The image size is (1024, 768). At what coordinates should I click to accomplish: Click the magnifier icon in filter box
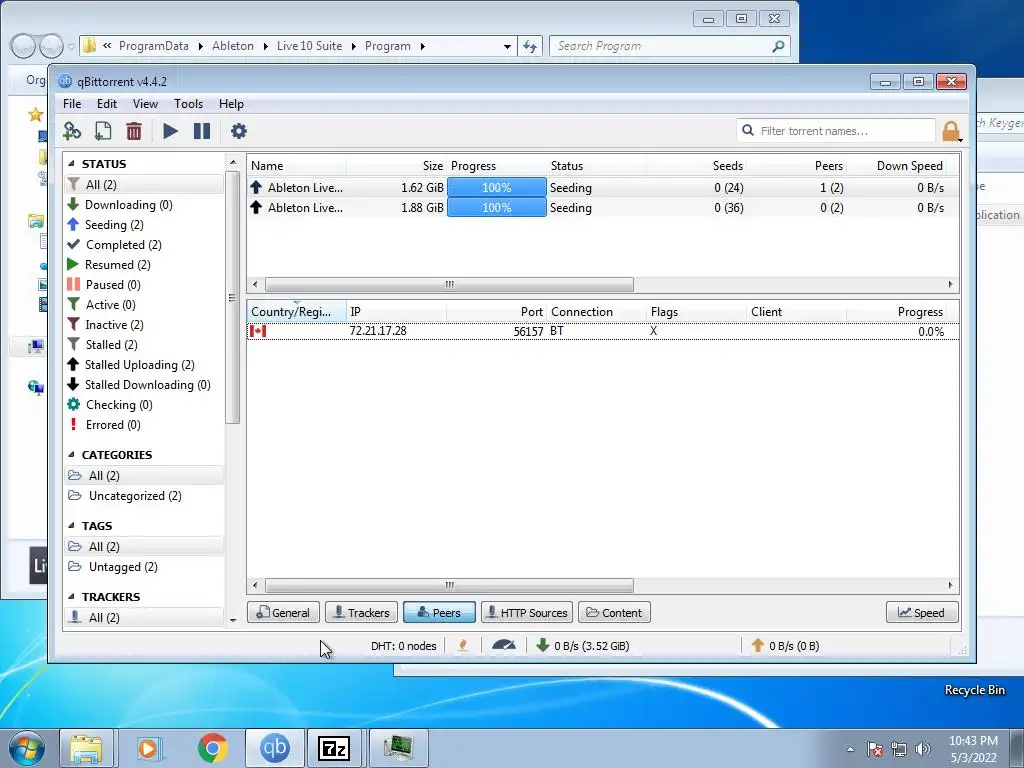pos(748,131)
